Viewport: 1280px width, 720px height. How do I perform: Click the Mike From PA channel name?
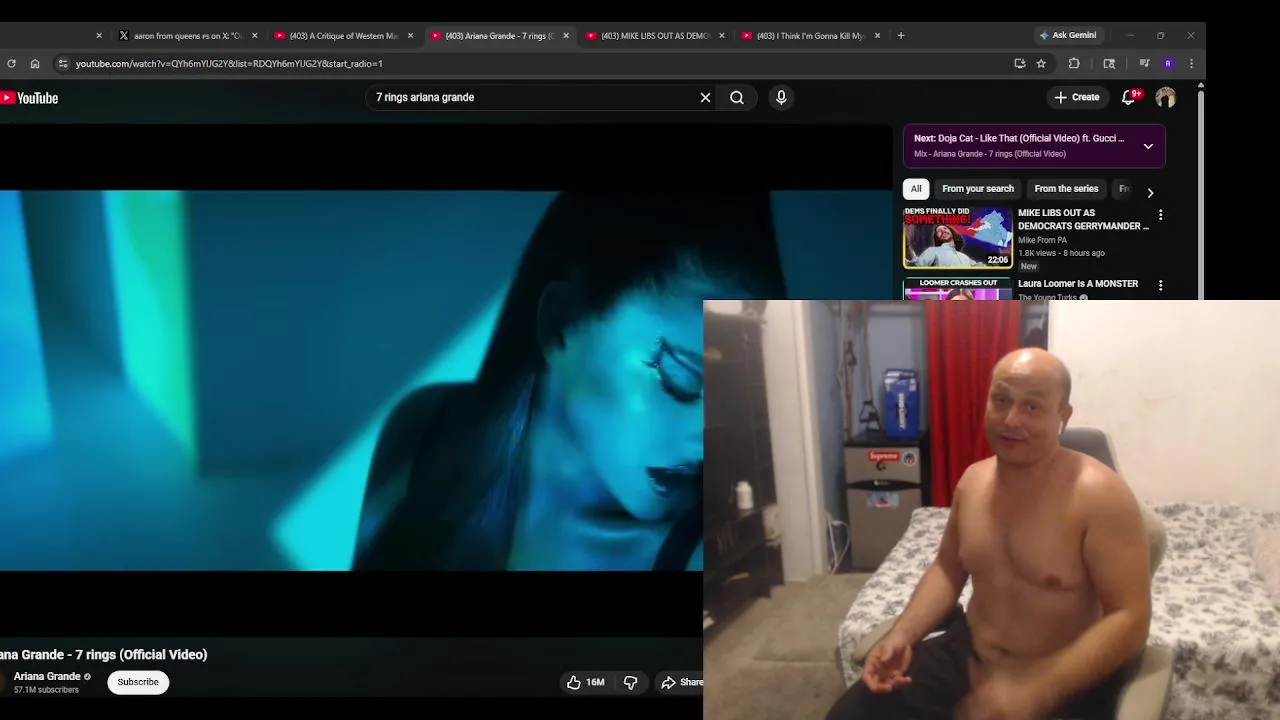click(1042, 240)
